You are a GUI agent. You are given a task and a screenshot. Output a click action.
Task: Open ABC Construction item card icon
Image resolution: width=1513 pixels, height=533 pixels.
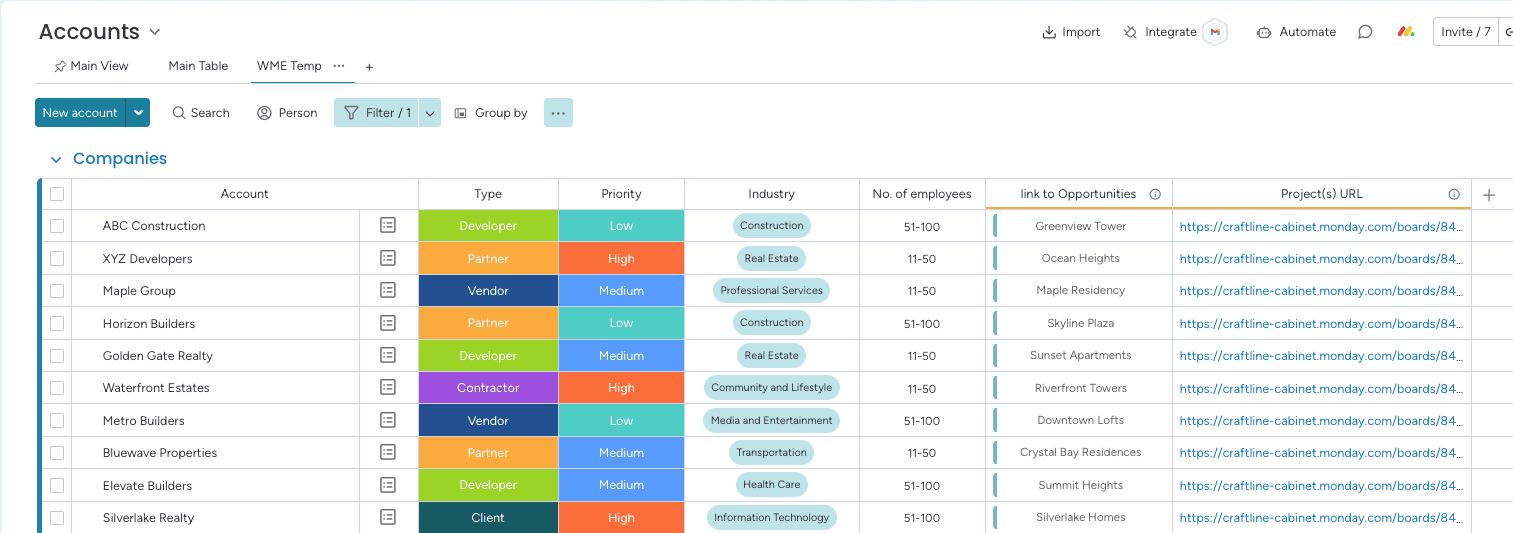click(388, 226)
